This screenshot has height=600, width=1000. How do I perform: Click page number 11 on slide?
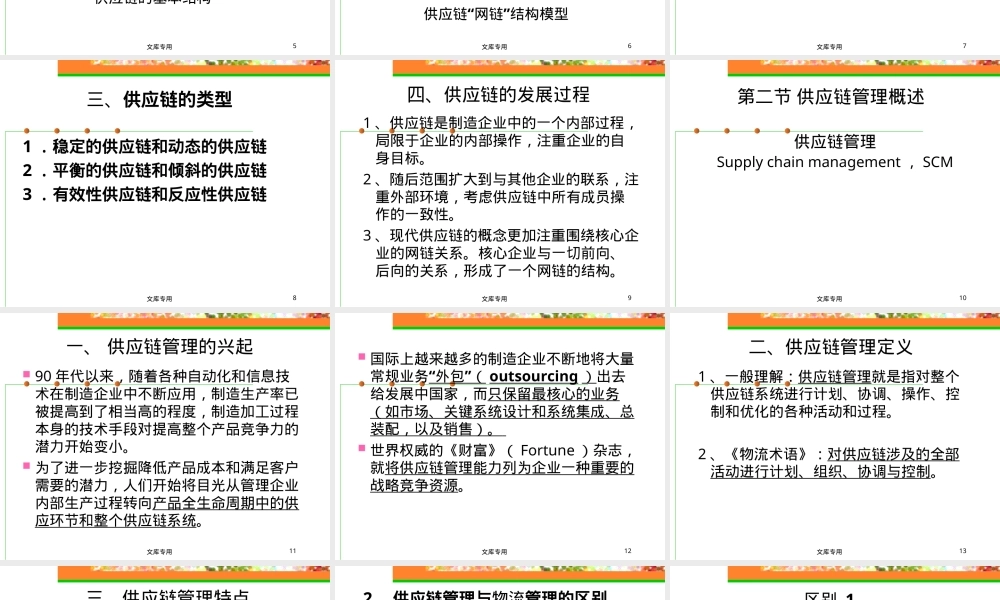pos(292,551)
